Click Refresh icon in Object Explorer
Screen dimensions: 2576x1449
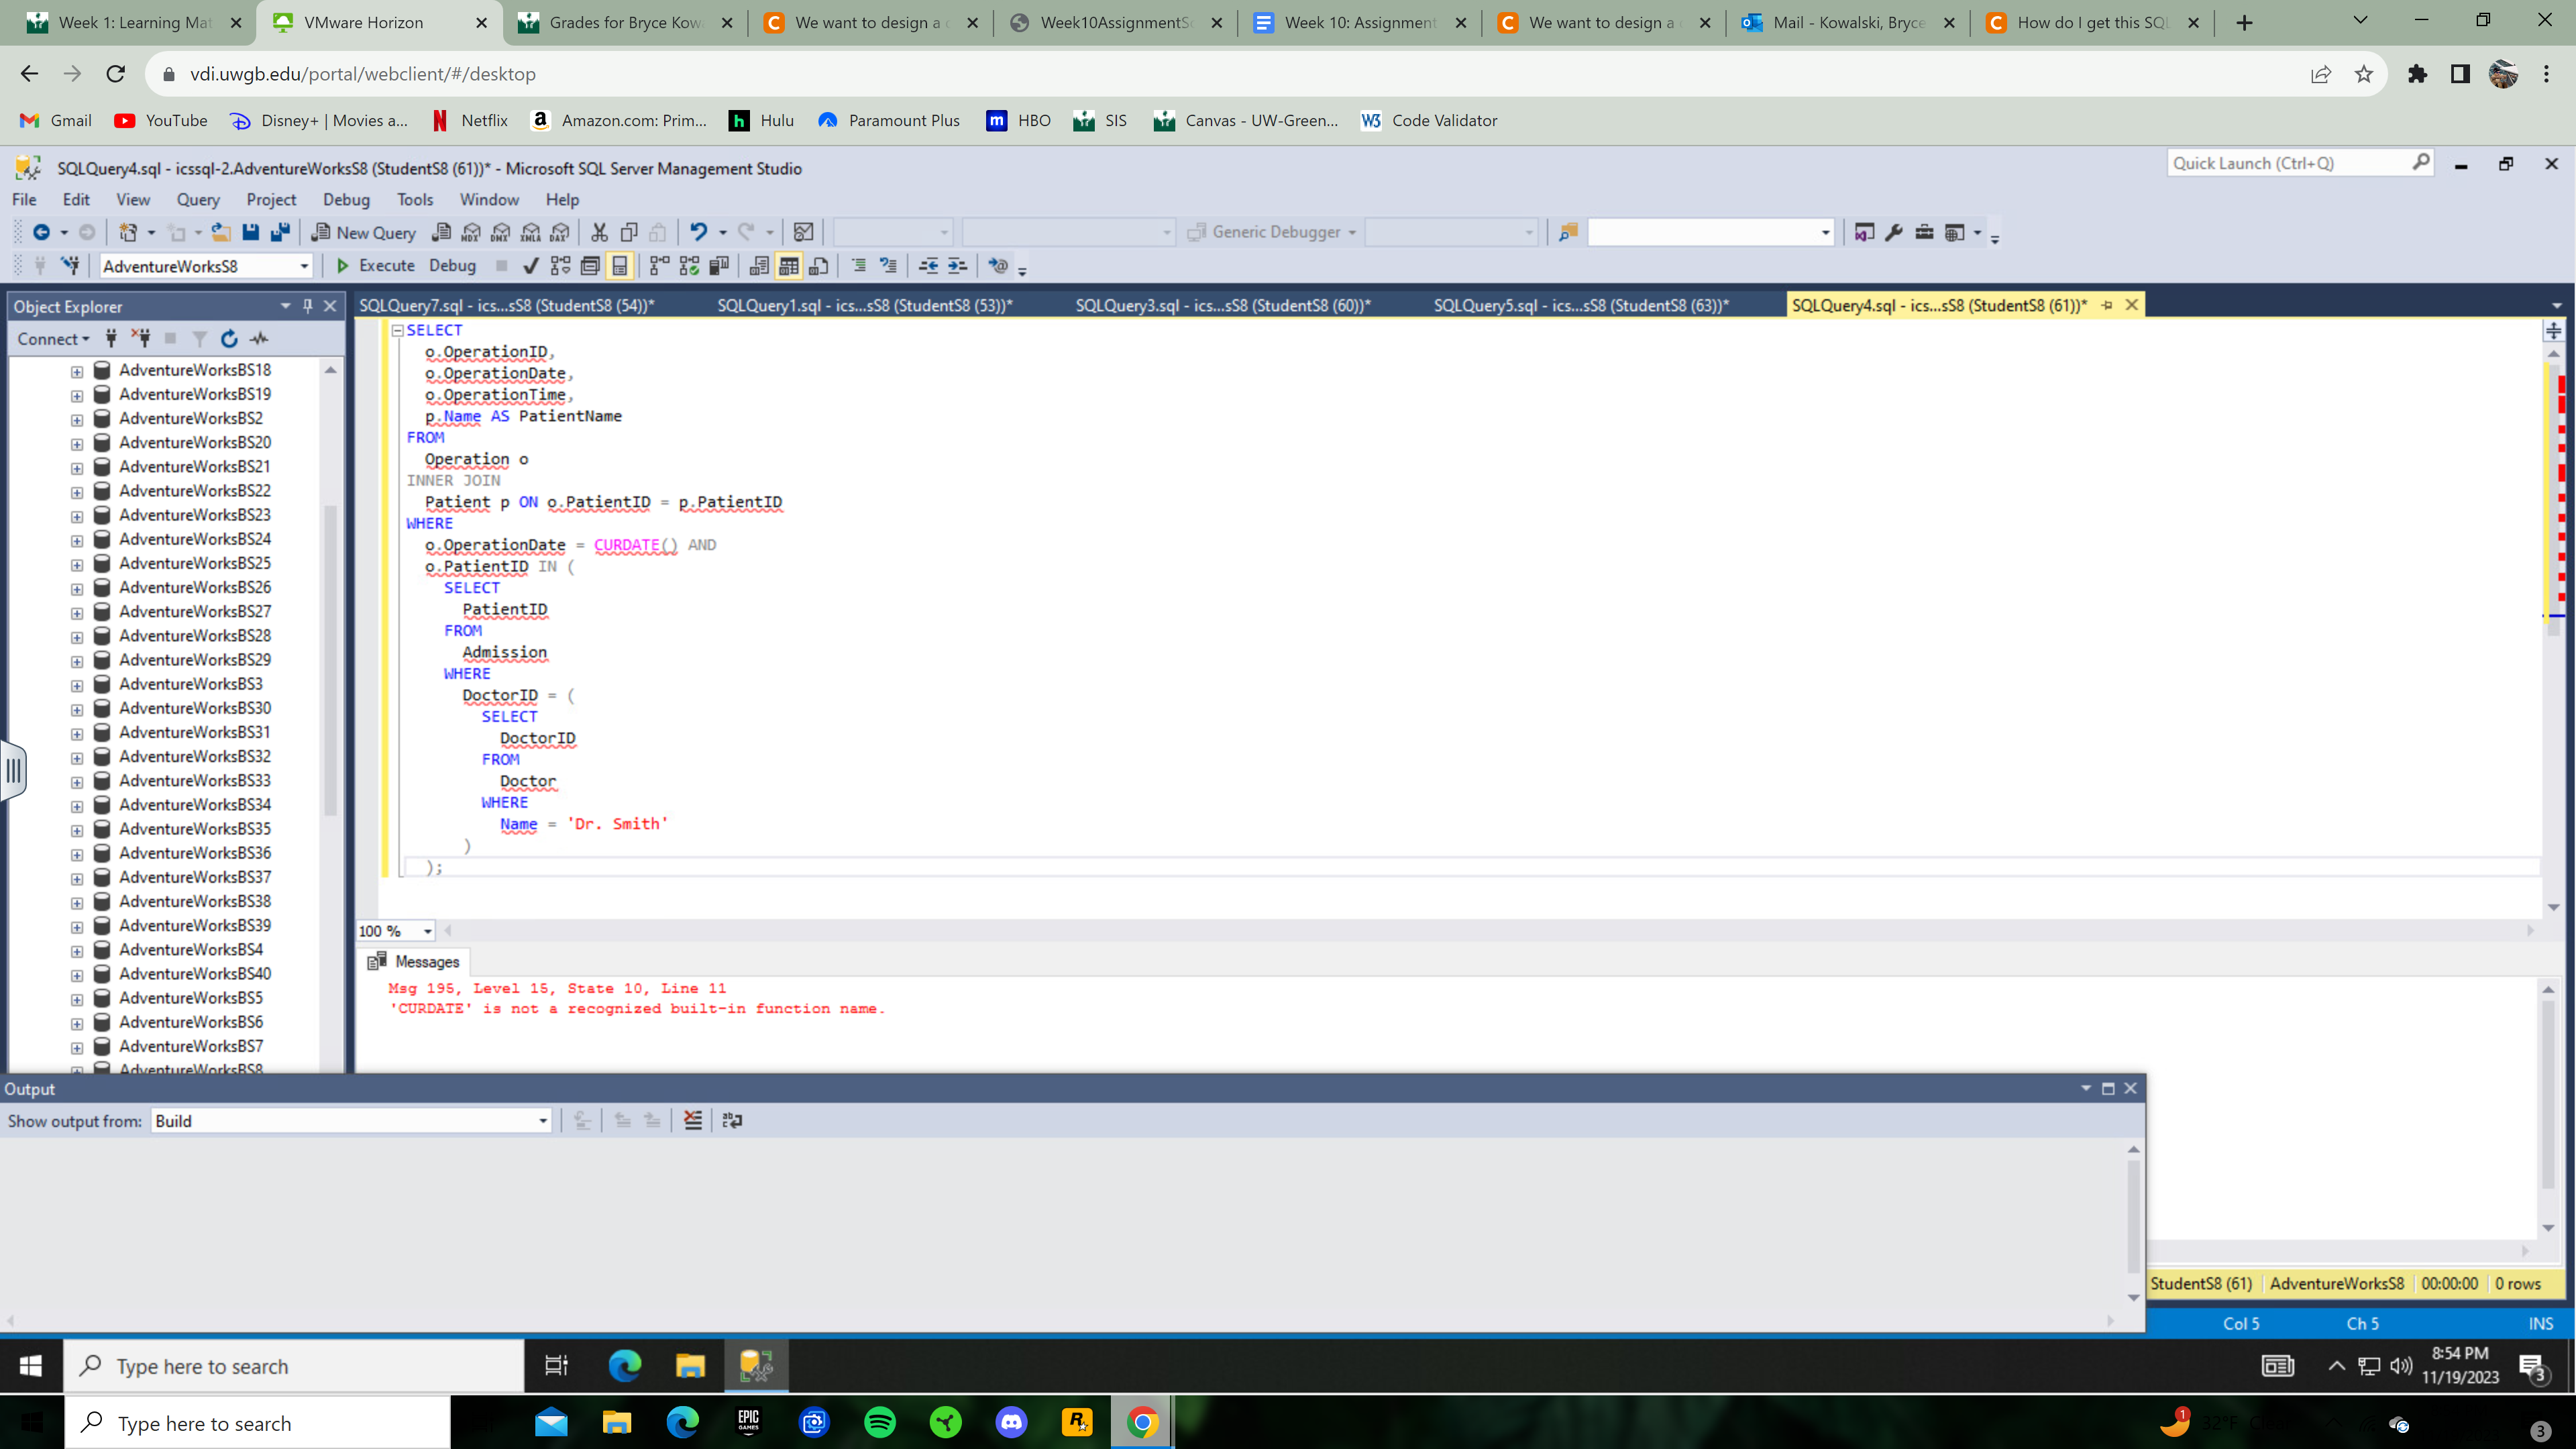point(229,339)
